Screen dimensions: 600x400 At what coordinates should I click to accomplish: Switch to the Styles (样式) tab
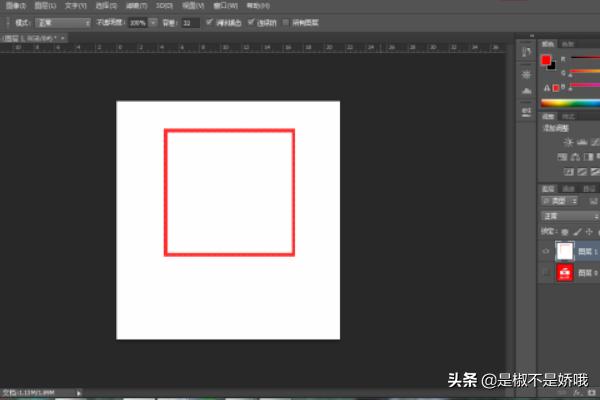569,116
